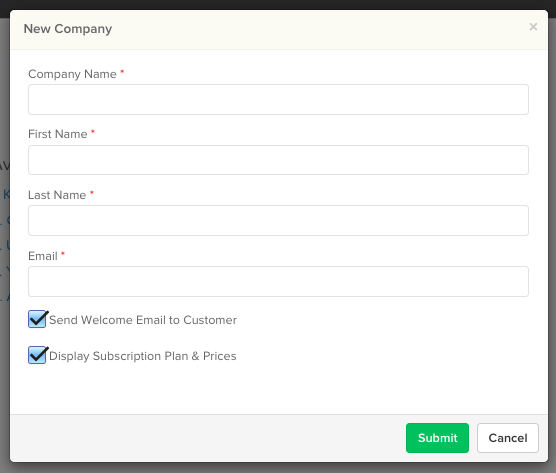Screen dimensions: 556x473
Task: Submit the new company form
Action: click(437, 438)
